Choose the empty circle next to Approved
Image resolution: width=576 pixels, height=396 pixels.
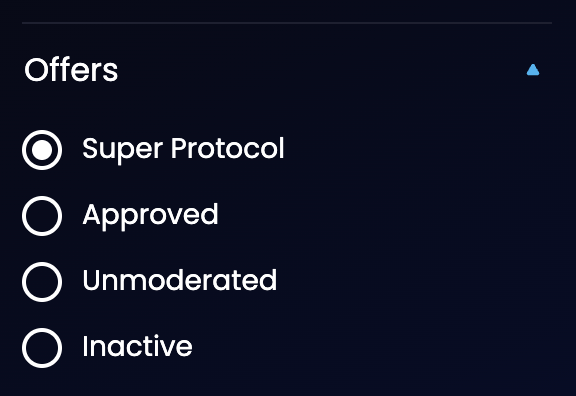(42, 216)
